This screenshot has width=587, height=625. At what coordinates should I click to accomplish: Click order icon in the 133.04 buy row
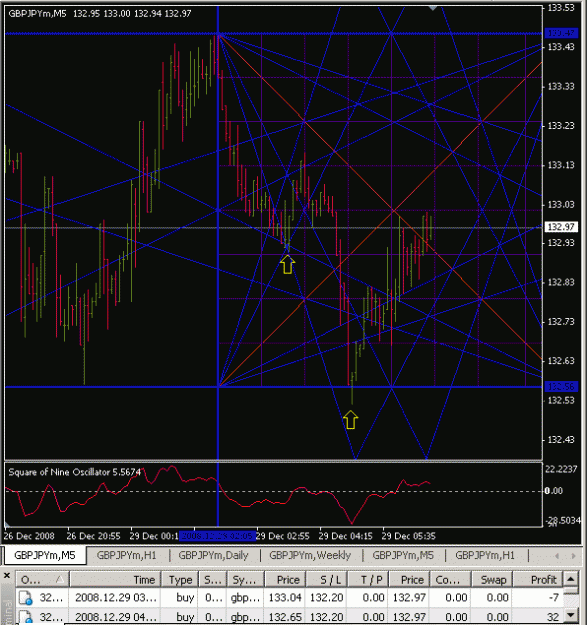(26, 598)
